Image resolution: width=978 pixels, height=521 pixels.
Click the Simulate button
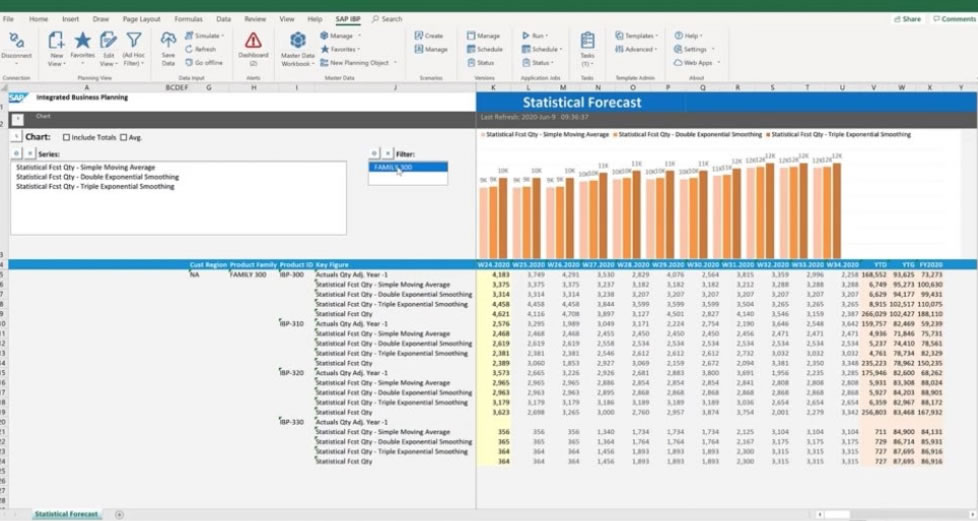(205, 36)
